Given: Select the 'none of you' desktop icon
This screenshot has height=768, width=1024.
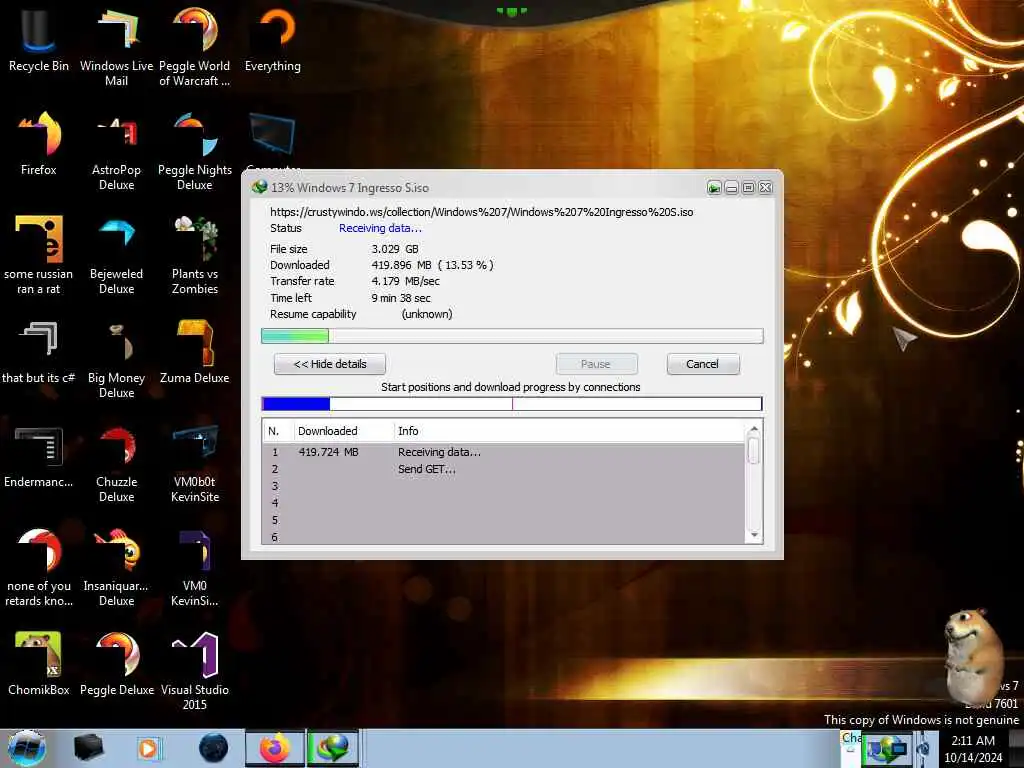Looking at the screenshot, I should [39, 566].
